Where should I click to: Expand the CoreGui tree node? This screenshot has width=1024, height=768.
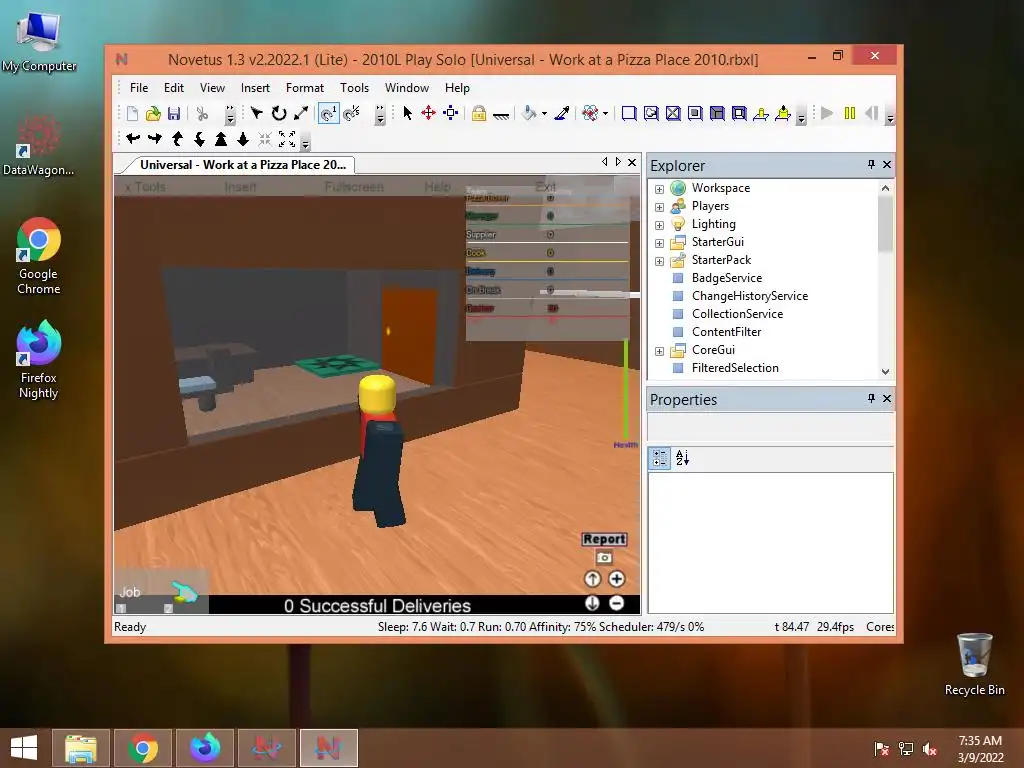pyautogui.click(x=660, y=351)
